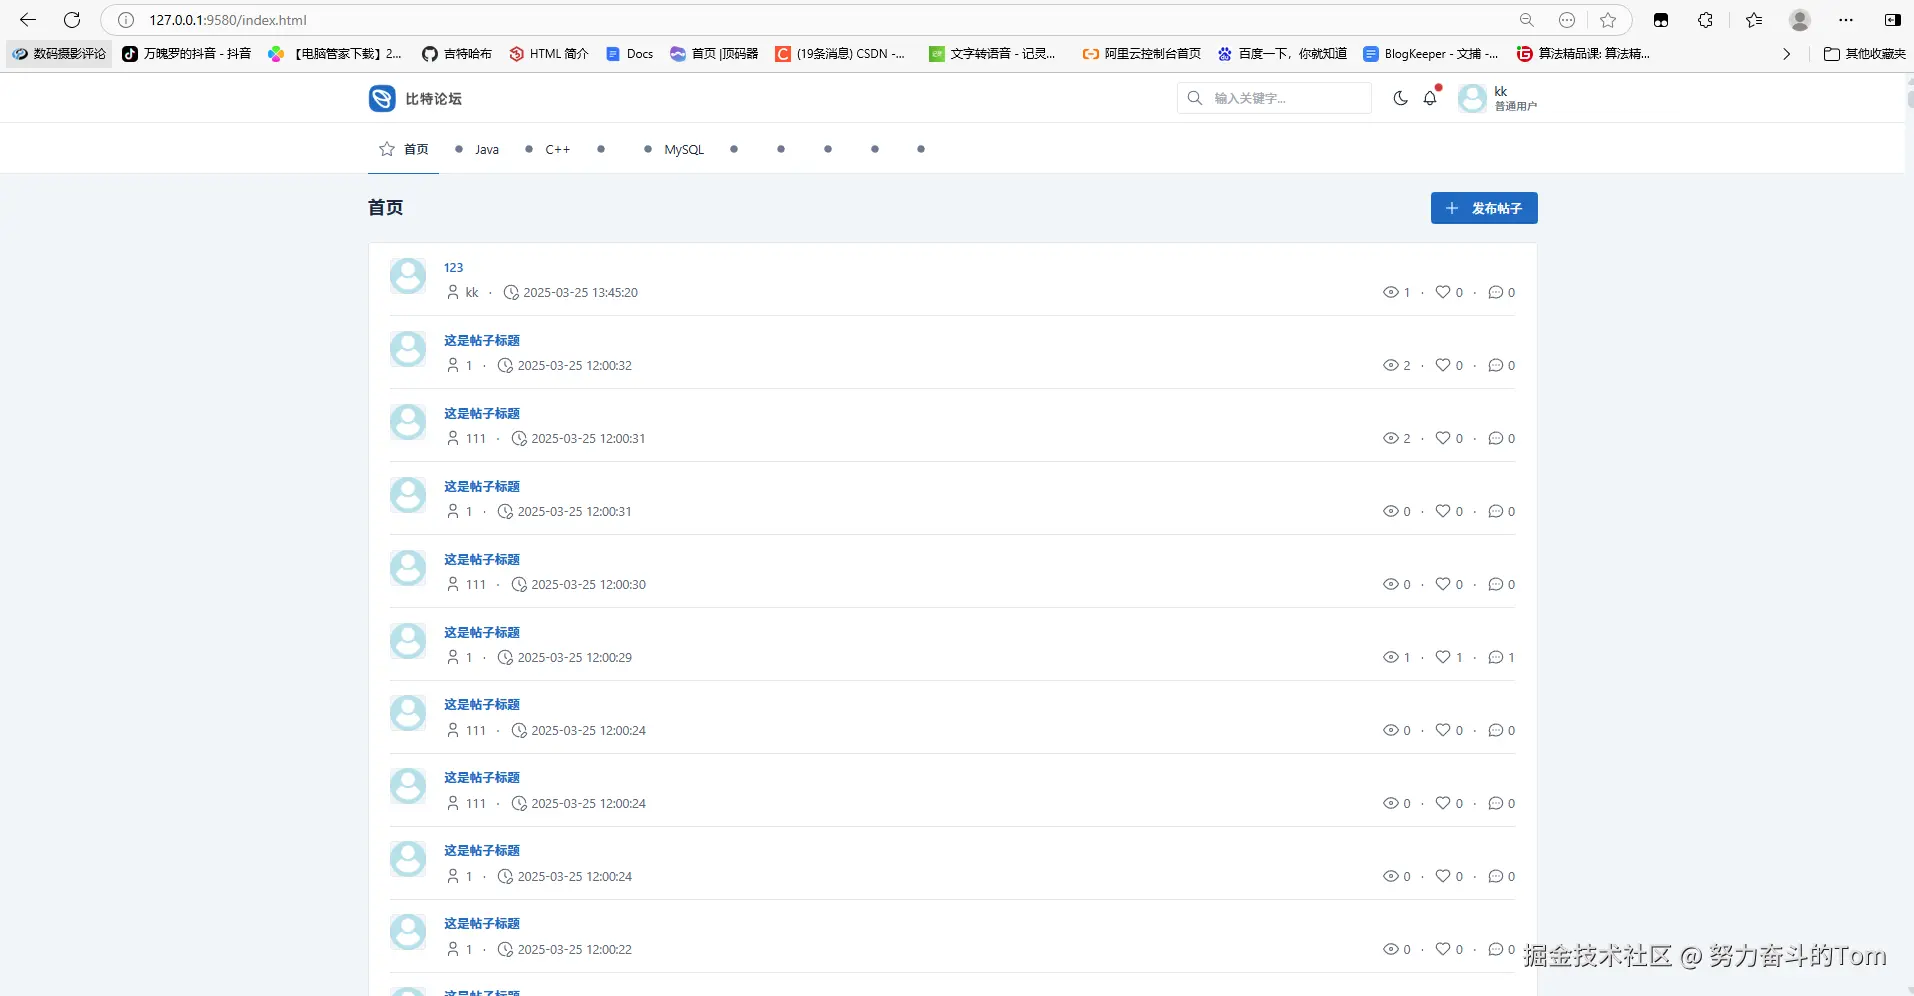Add this page to favorites with the star
Image resolution: width=1914 pixels, height=996 pixels.
(x=1608, y=20)
